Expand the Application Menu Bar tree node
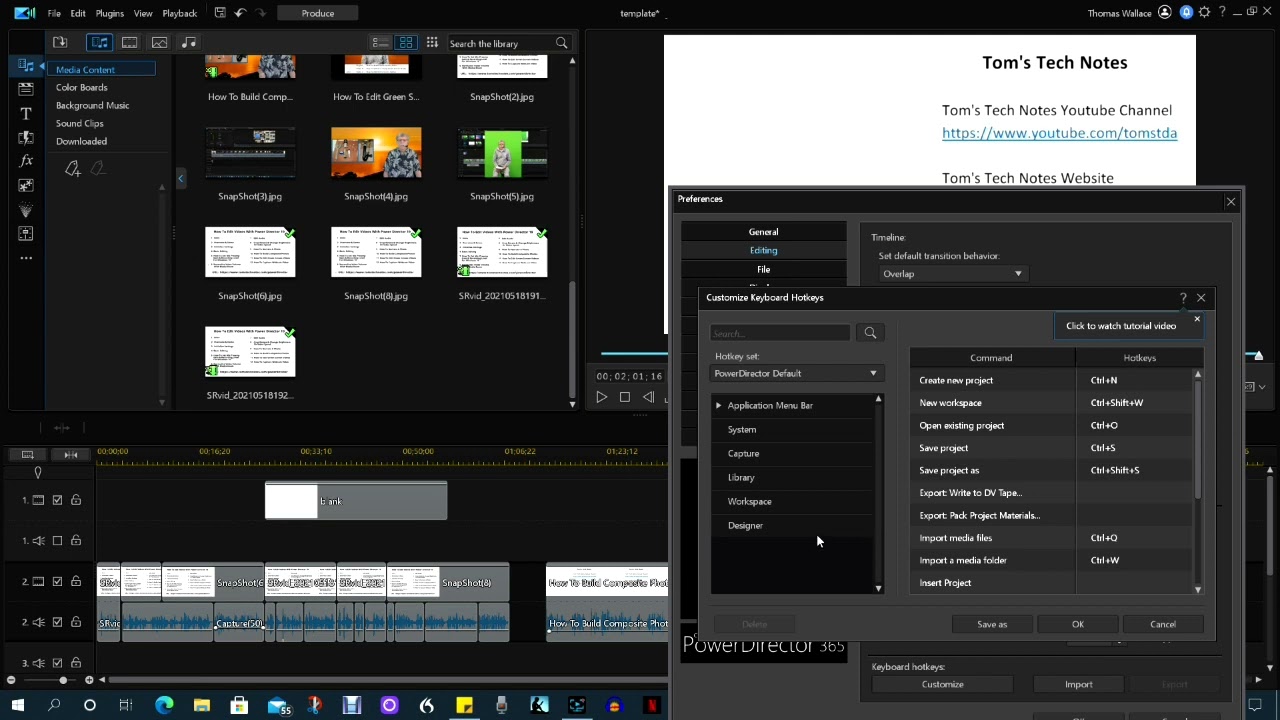 718,406
